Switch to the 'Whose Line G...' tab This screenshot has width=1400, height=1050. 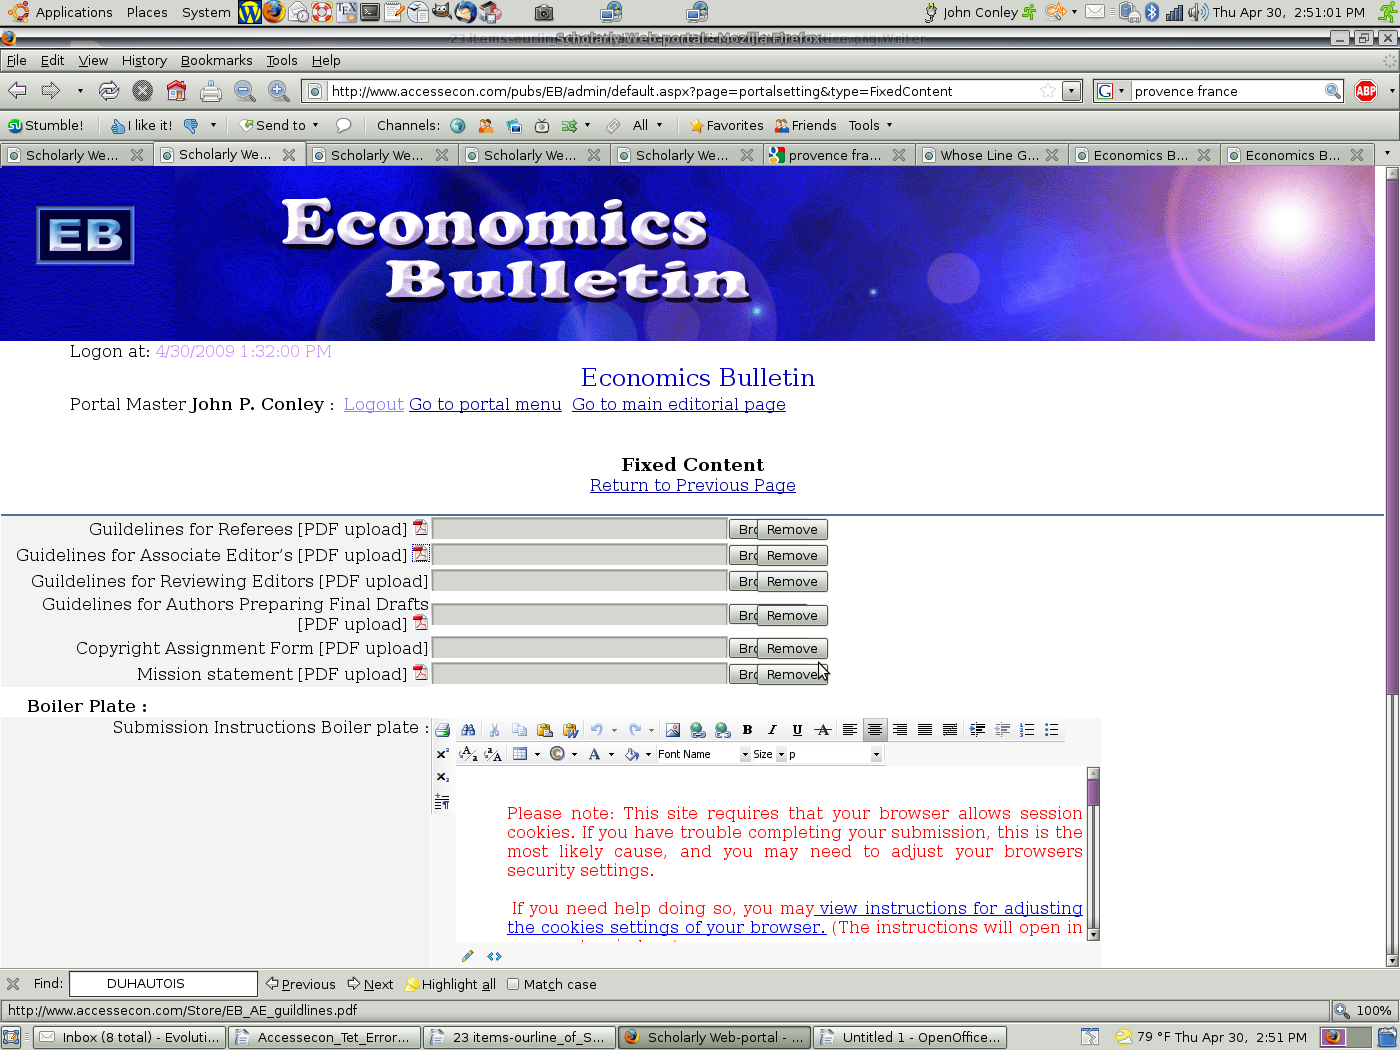click(x=988, y=155)
